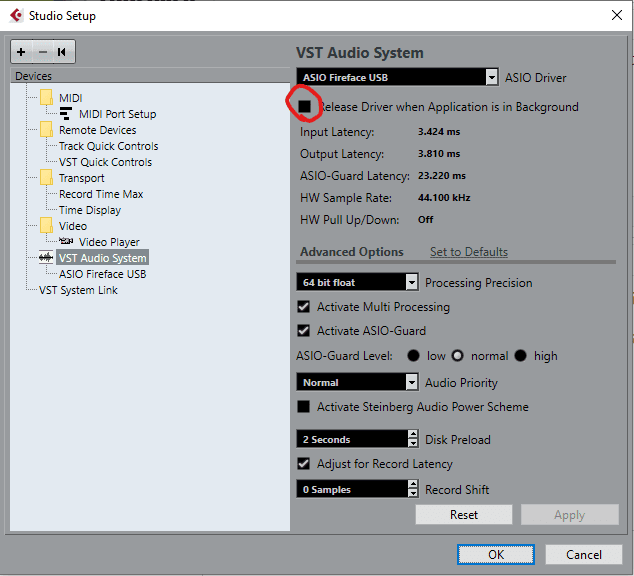This screenshot has height=576, width=634.
Task: Click the MIDI folder icon
Action: (46, 97)
